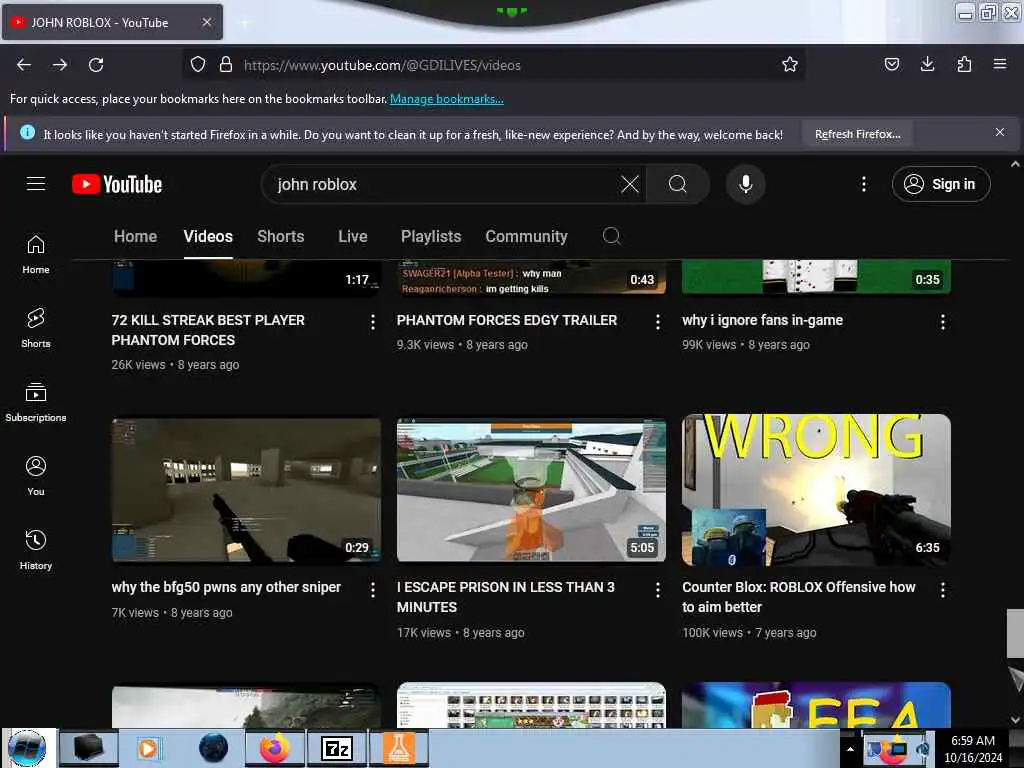The height and width of the screenshot is (768, 1024).
Task: Open why i ignore fans in-game title
Action: tap(762, 320)
